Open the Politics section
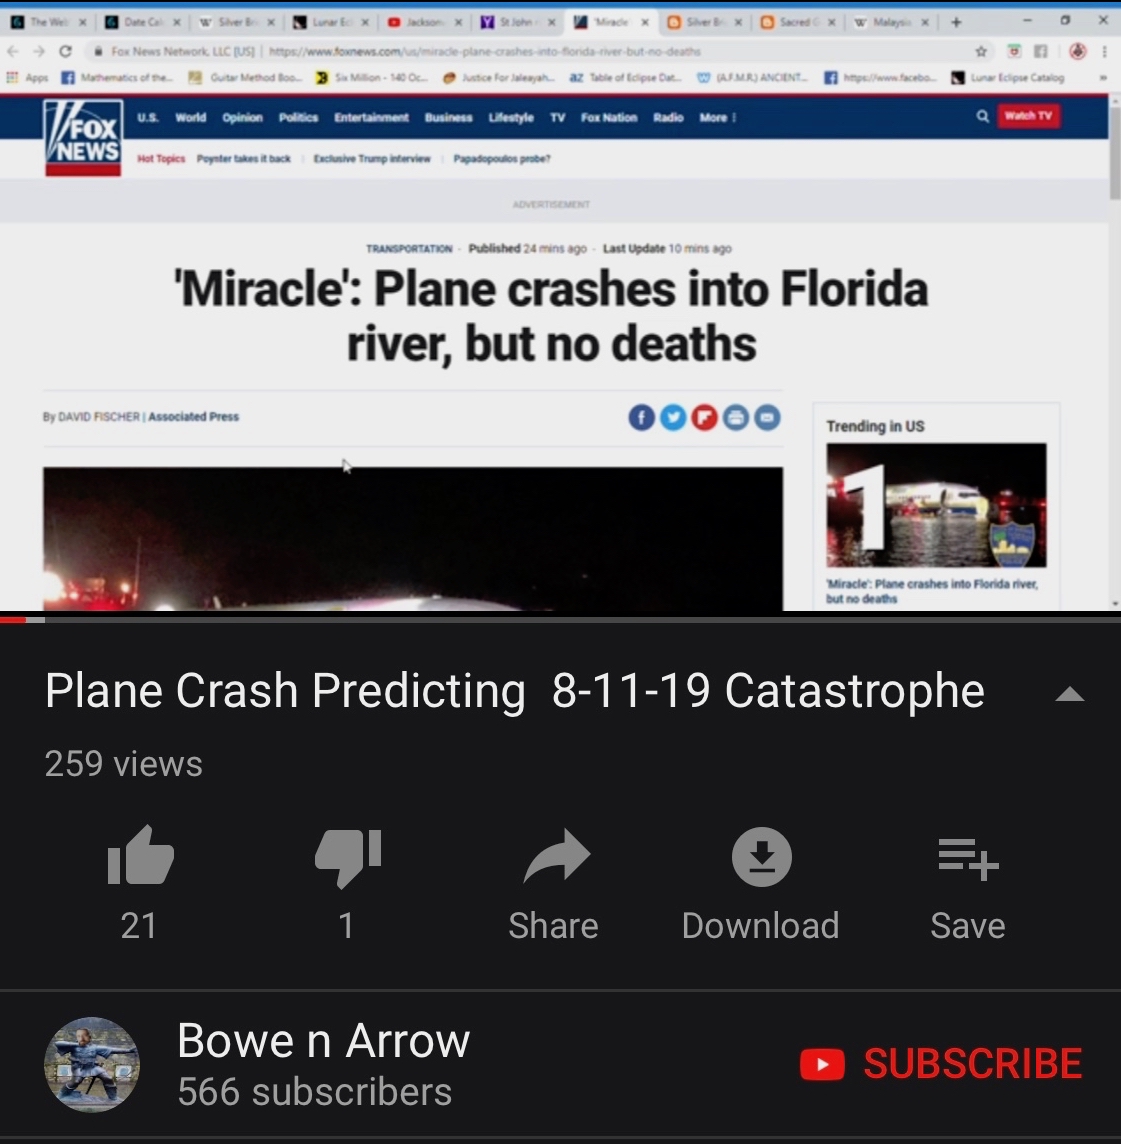Viewport: 1121px width, 1144px height. [298, 117]
